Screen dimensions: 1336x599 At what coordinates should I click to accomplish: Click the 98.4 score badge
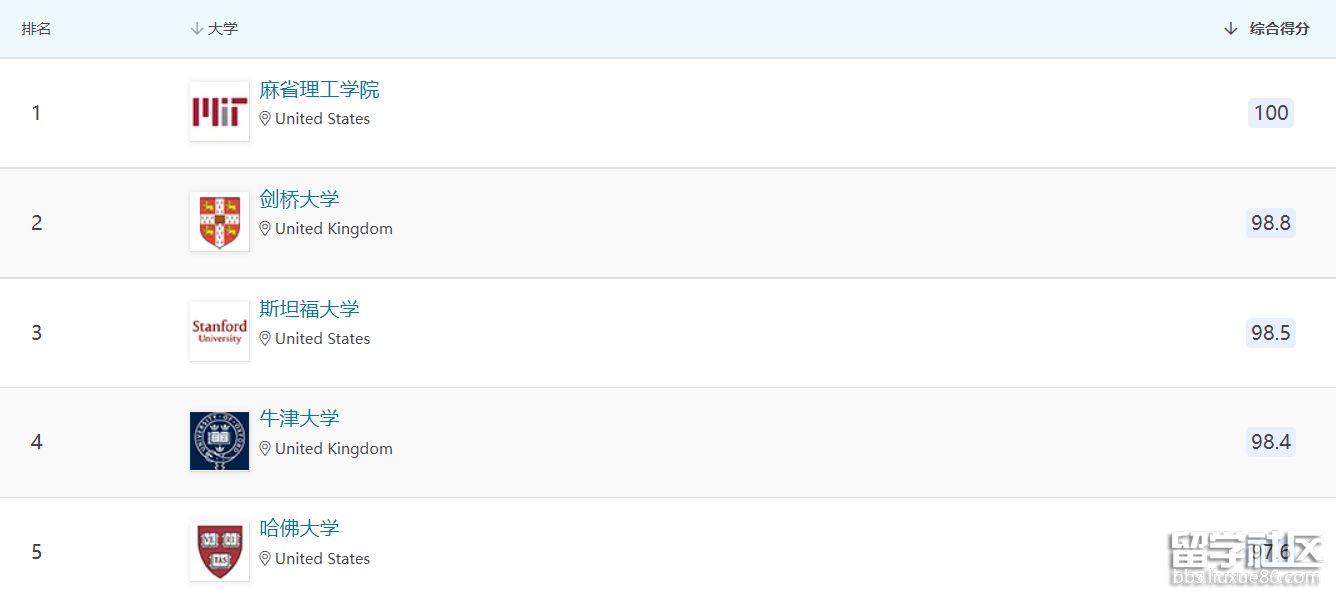point(1270,442)
